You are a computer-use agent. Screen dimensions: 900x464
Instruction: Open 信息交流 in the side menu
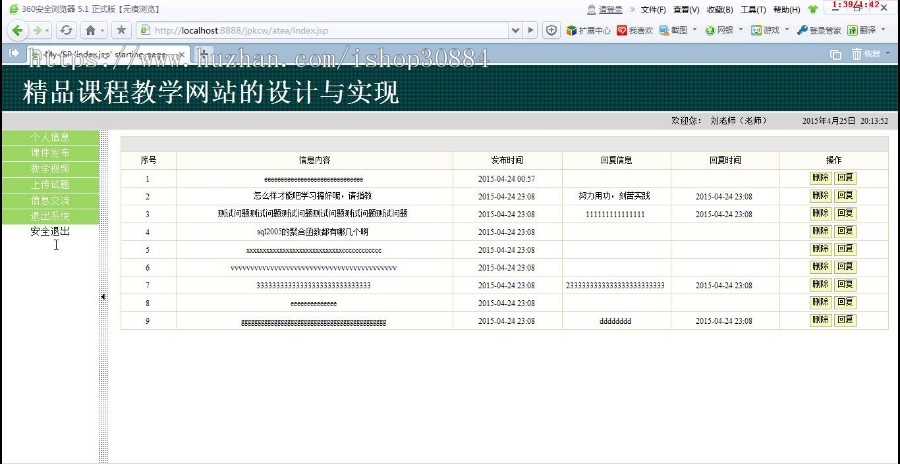(x=50, y=200)
